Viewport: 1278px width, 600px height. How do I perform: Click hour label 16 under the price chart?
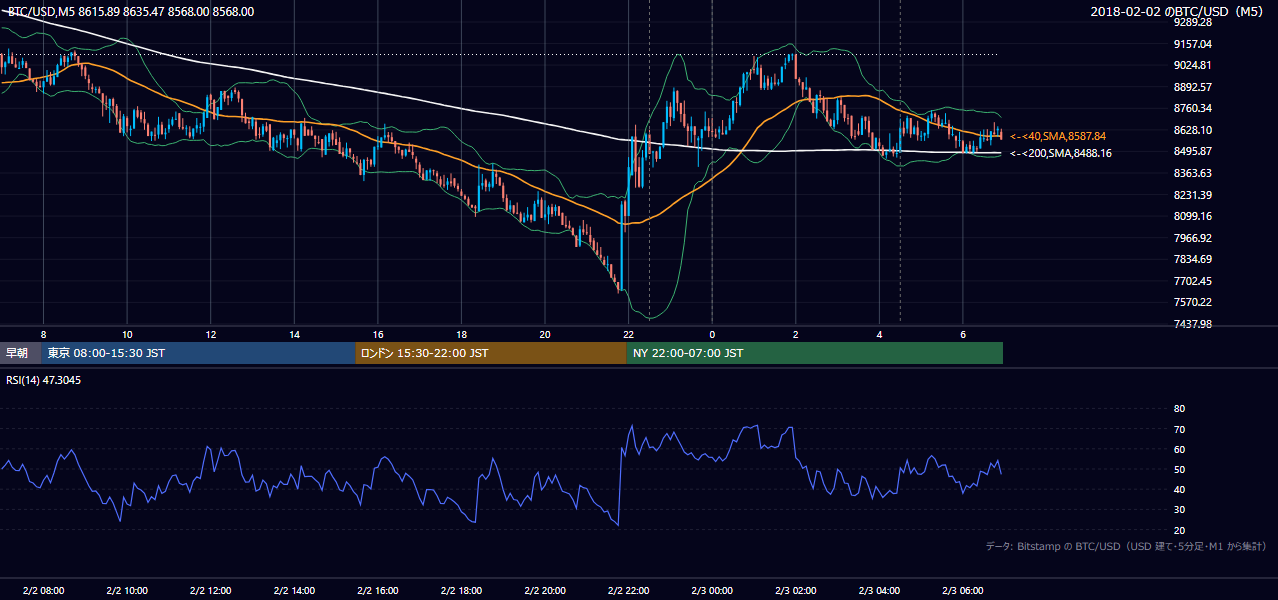pyautogui.click(x=378, y=333)
